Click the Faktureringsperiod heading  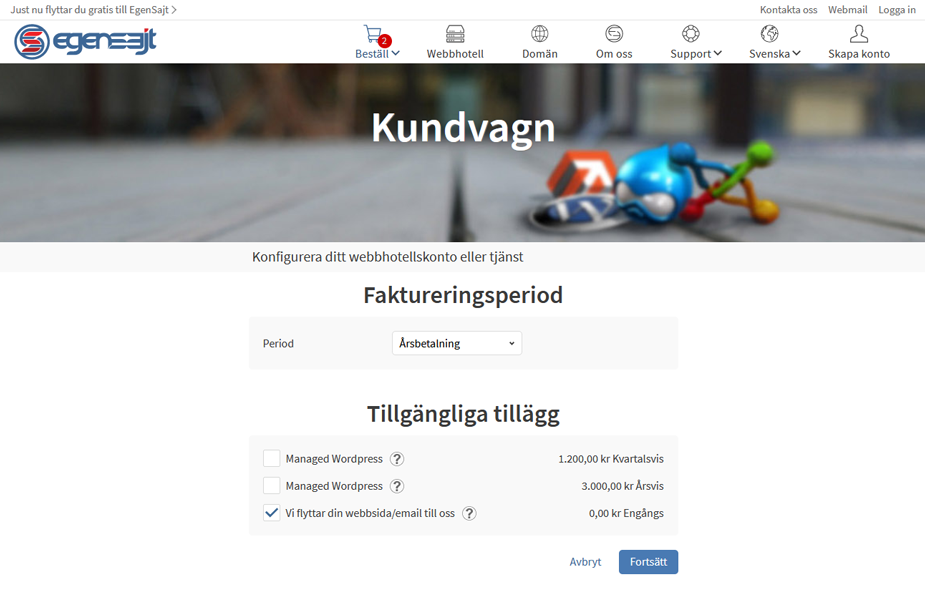[x=463, y=295]
